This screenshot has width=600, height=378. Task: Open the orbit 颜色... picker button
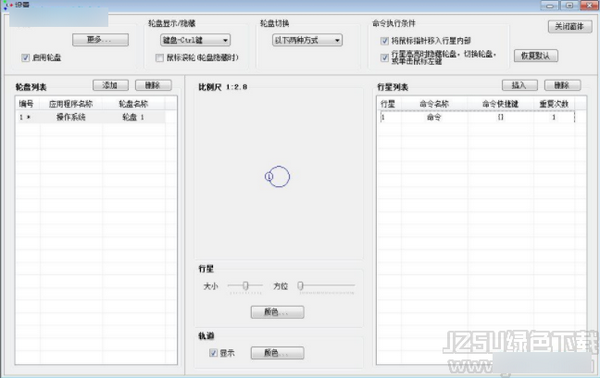click(277, 353)
